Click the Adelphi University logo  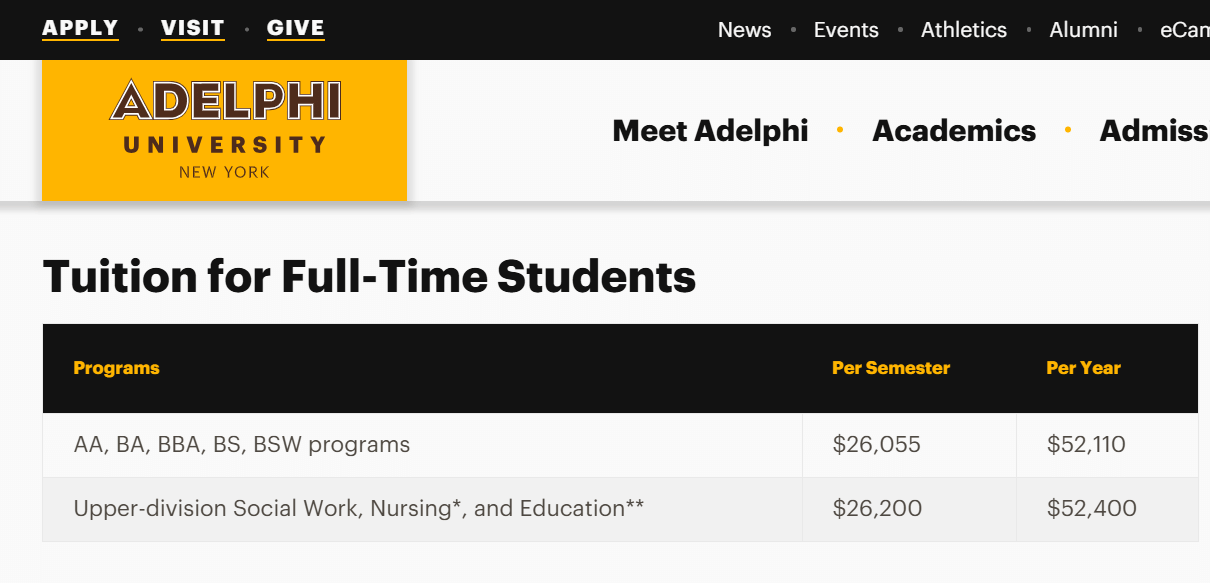click(223, 130)
